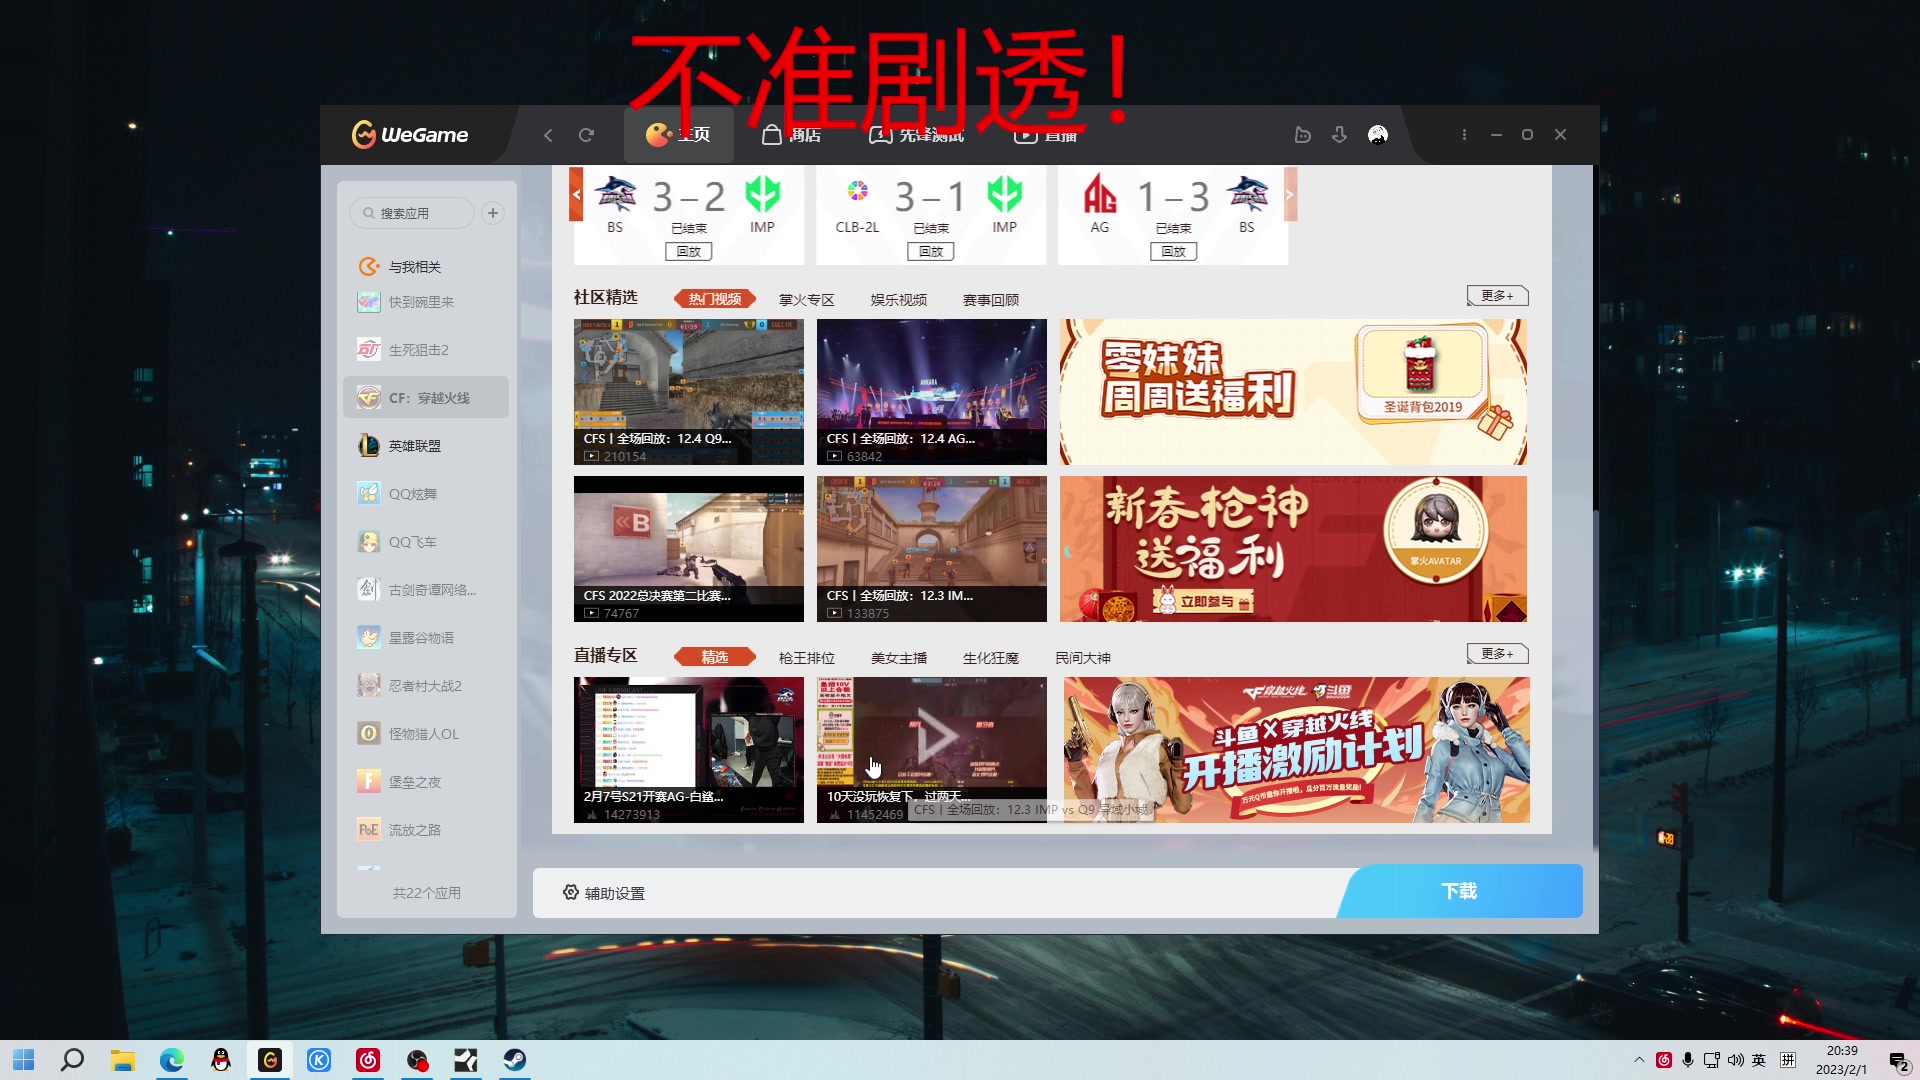Screen dimensions: 1920x1080
Task: Click the left carousel arrow
Action: tap(577, 195)
